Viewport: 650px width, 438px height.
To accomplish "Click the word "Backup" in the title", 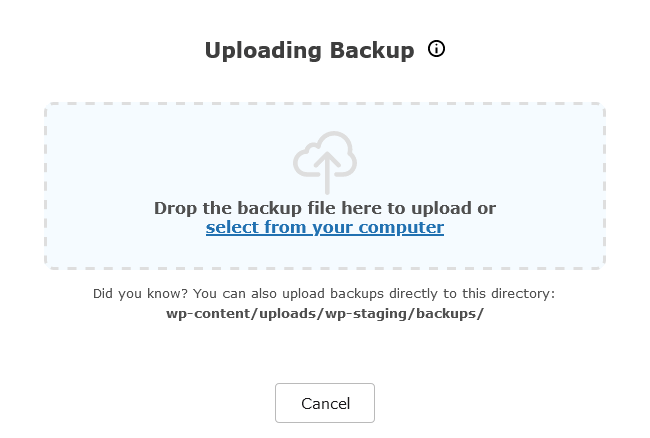I will tap(372, 51).
